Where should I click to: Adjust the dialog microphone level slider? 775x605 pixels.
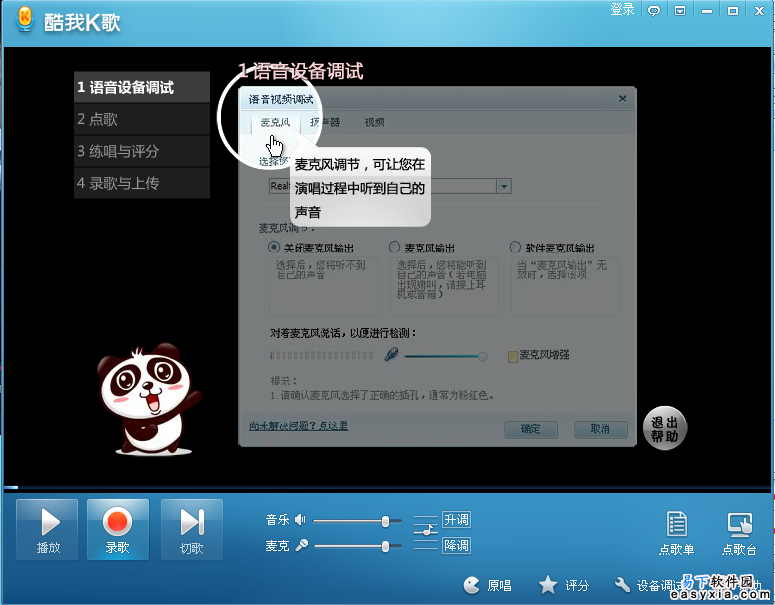pyautogui.click(x=446, y=356)
